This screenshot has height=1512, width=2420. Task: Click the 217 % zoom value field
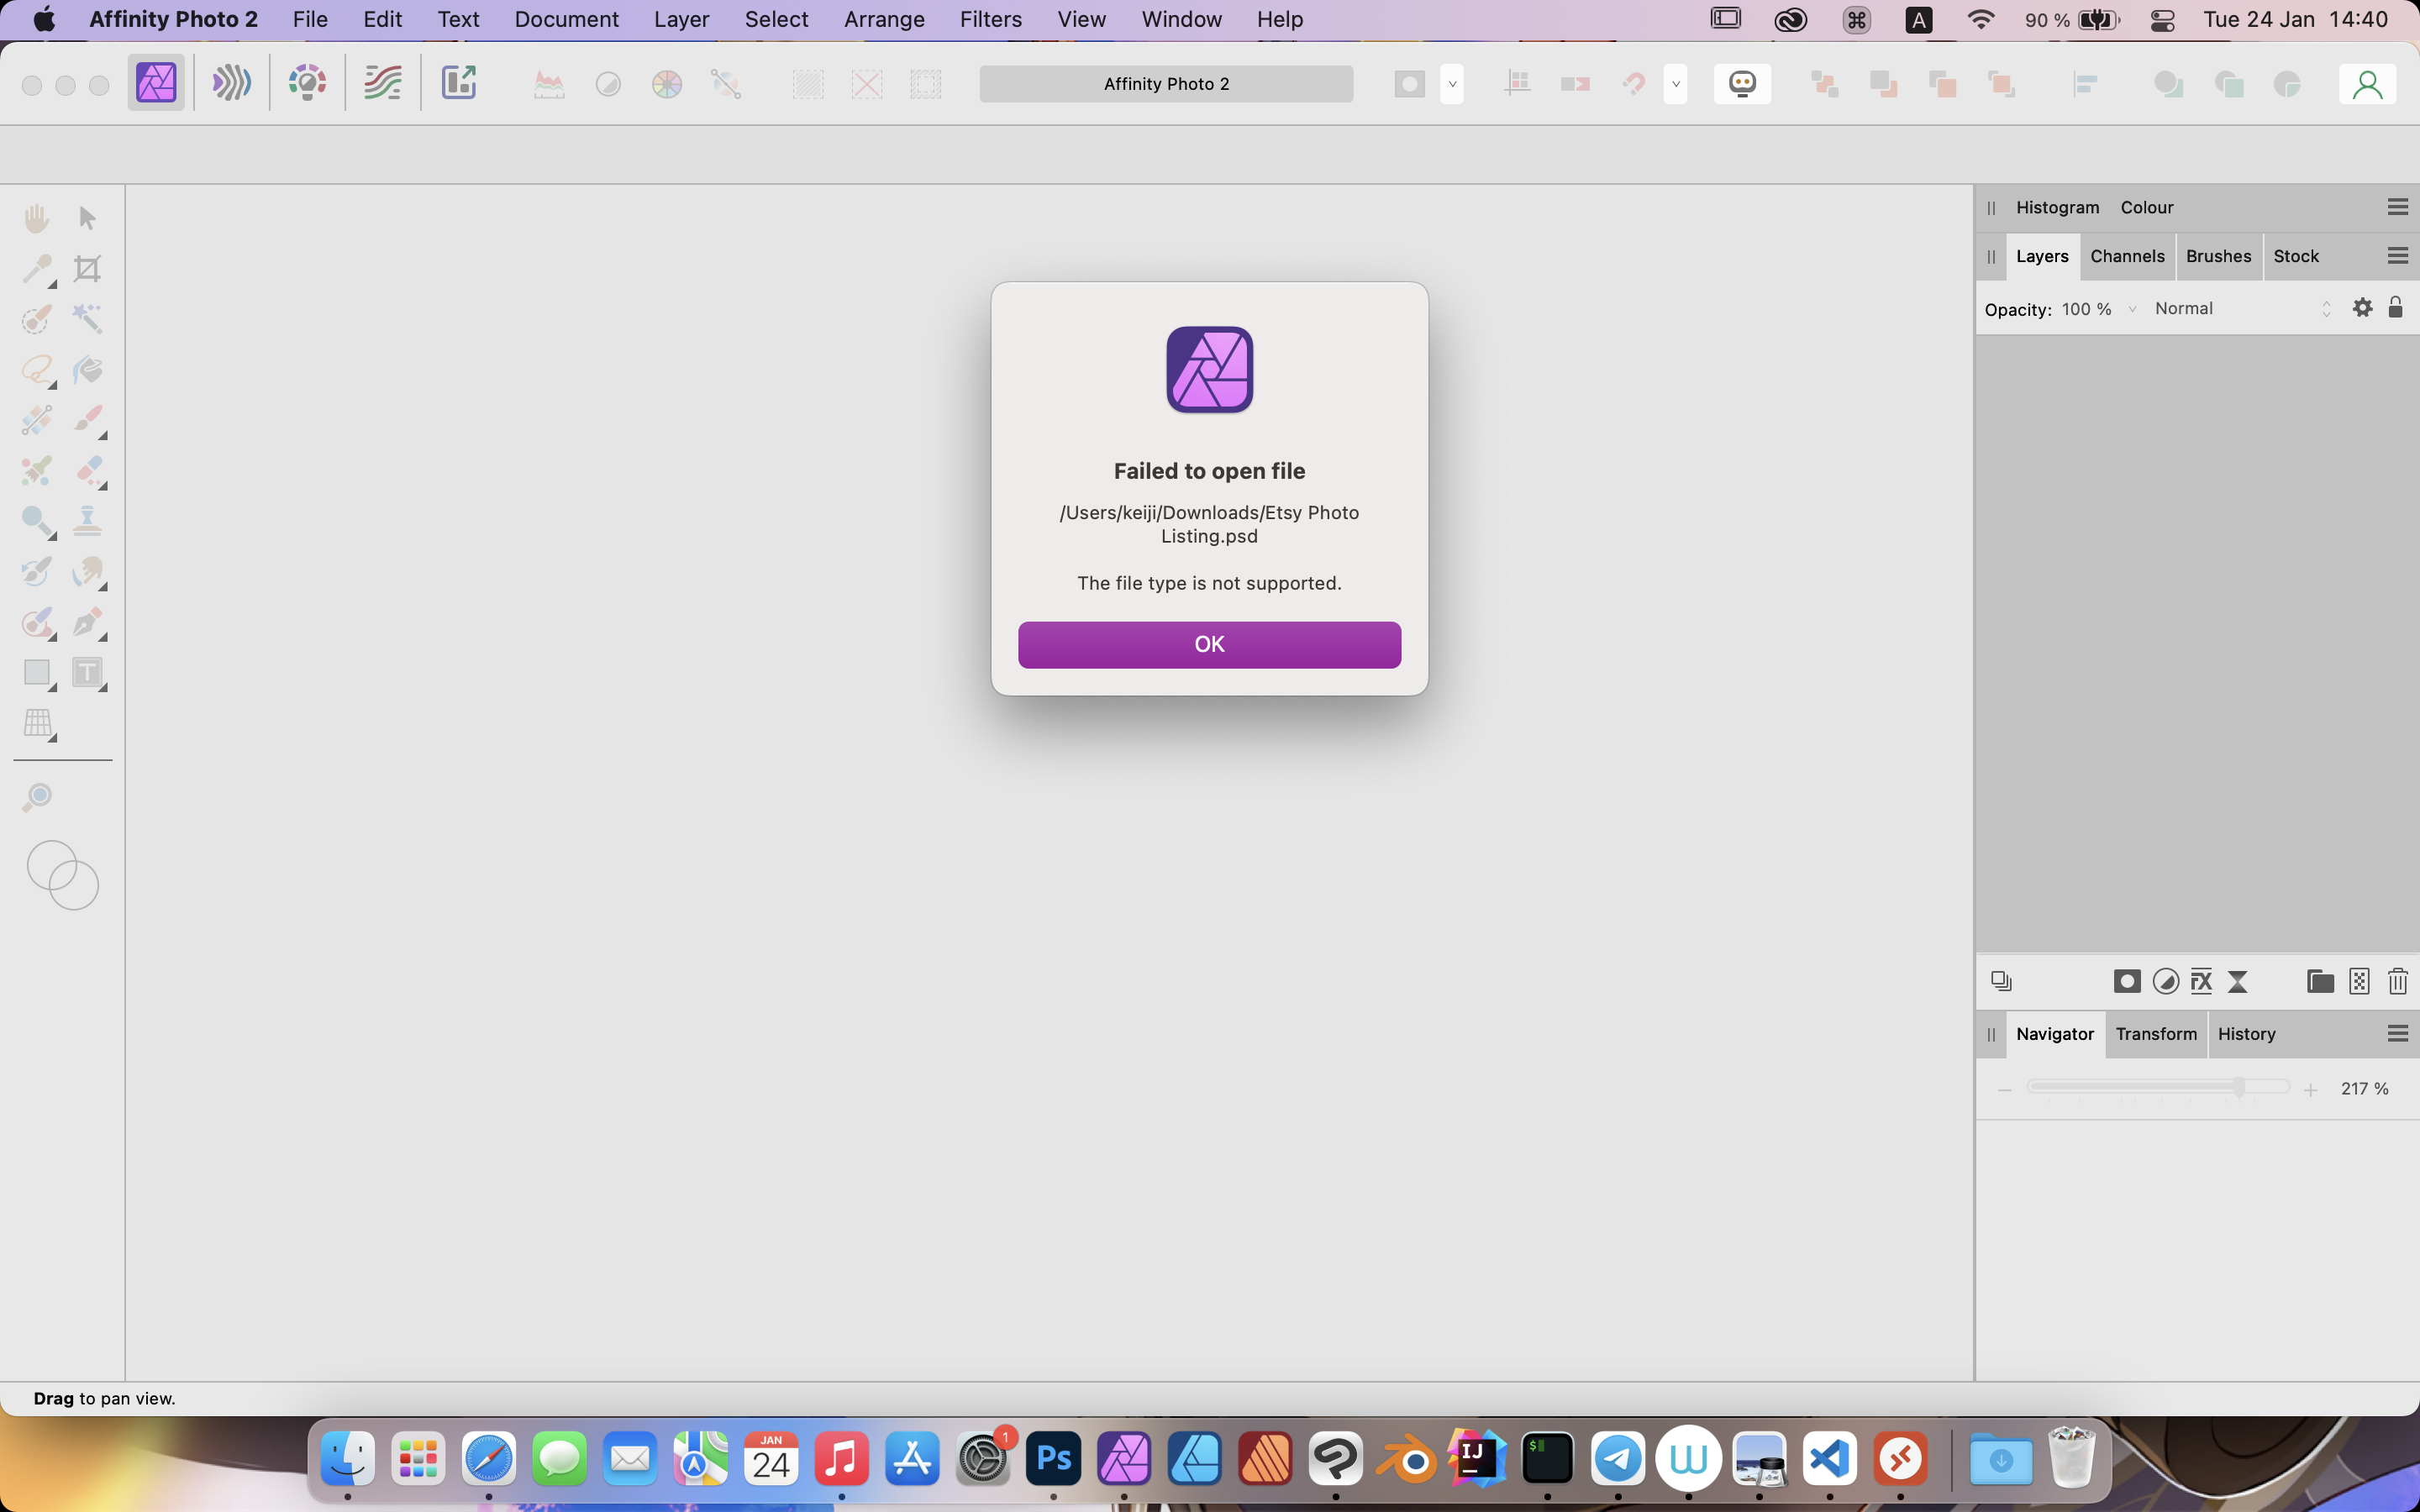click(2364, 1088)
